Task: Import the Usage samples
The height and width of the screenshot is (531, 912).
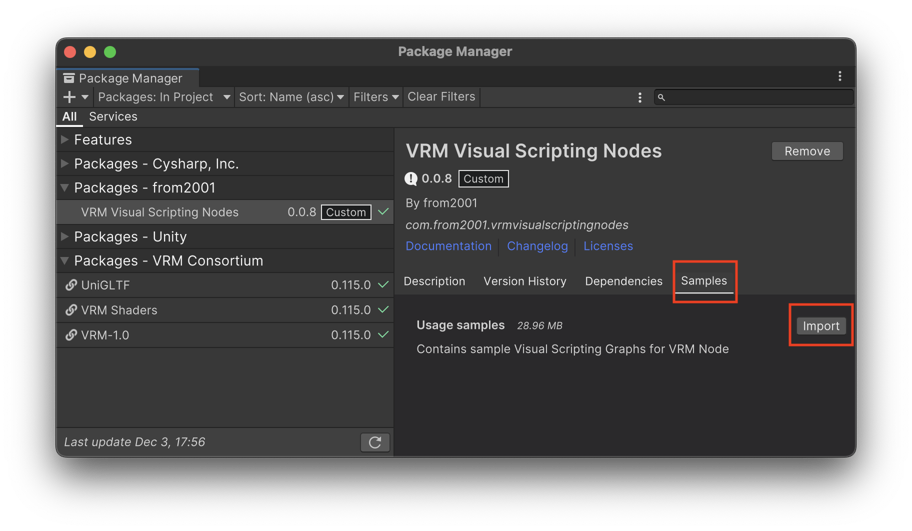Action: point(821,326)
